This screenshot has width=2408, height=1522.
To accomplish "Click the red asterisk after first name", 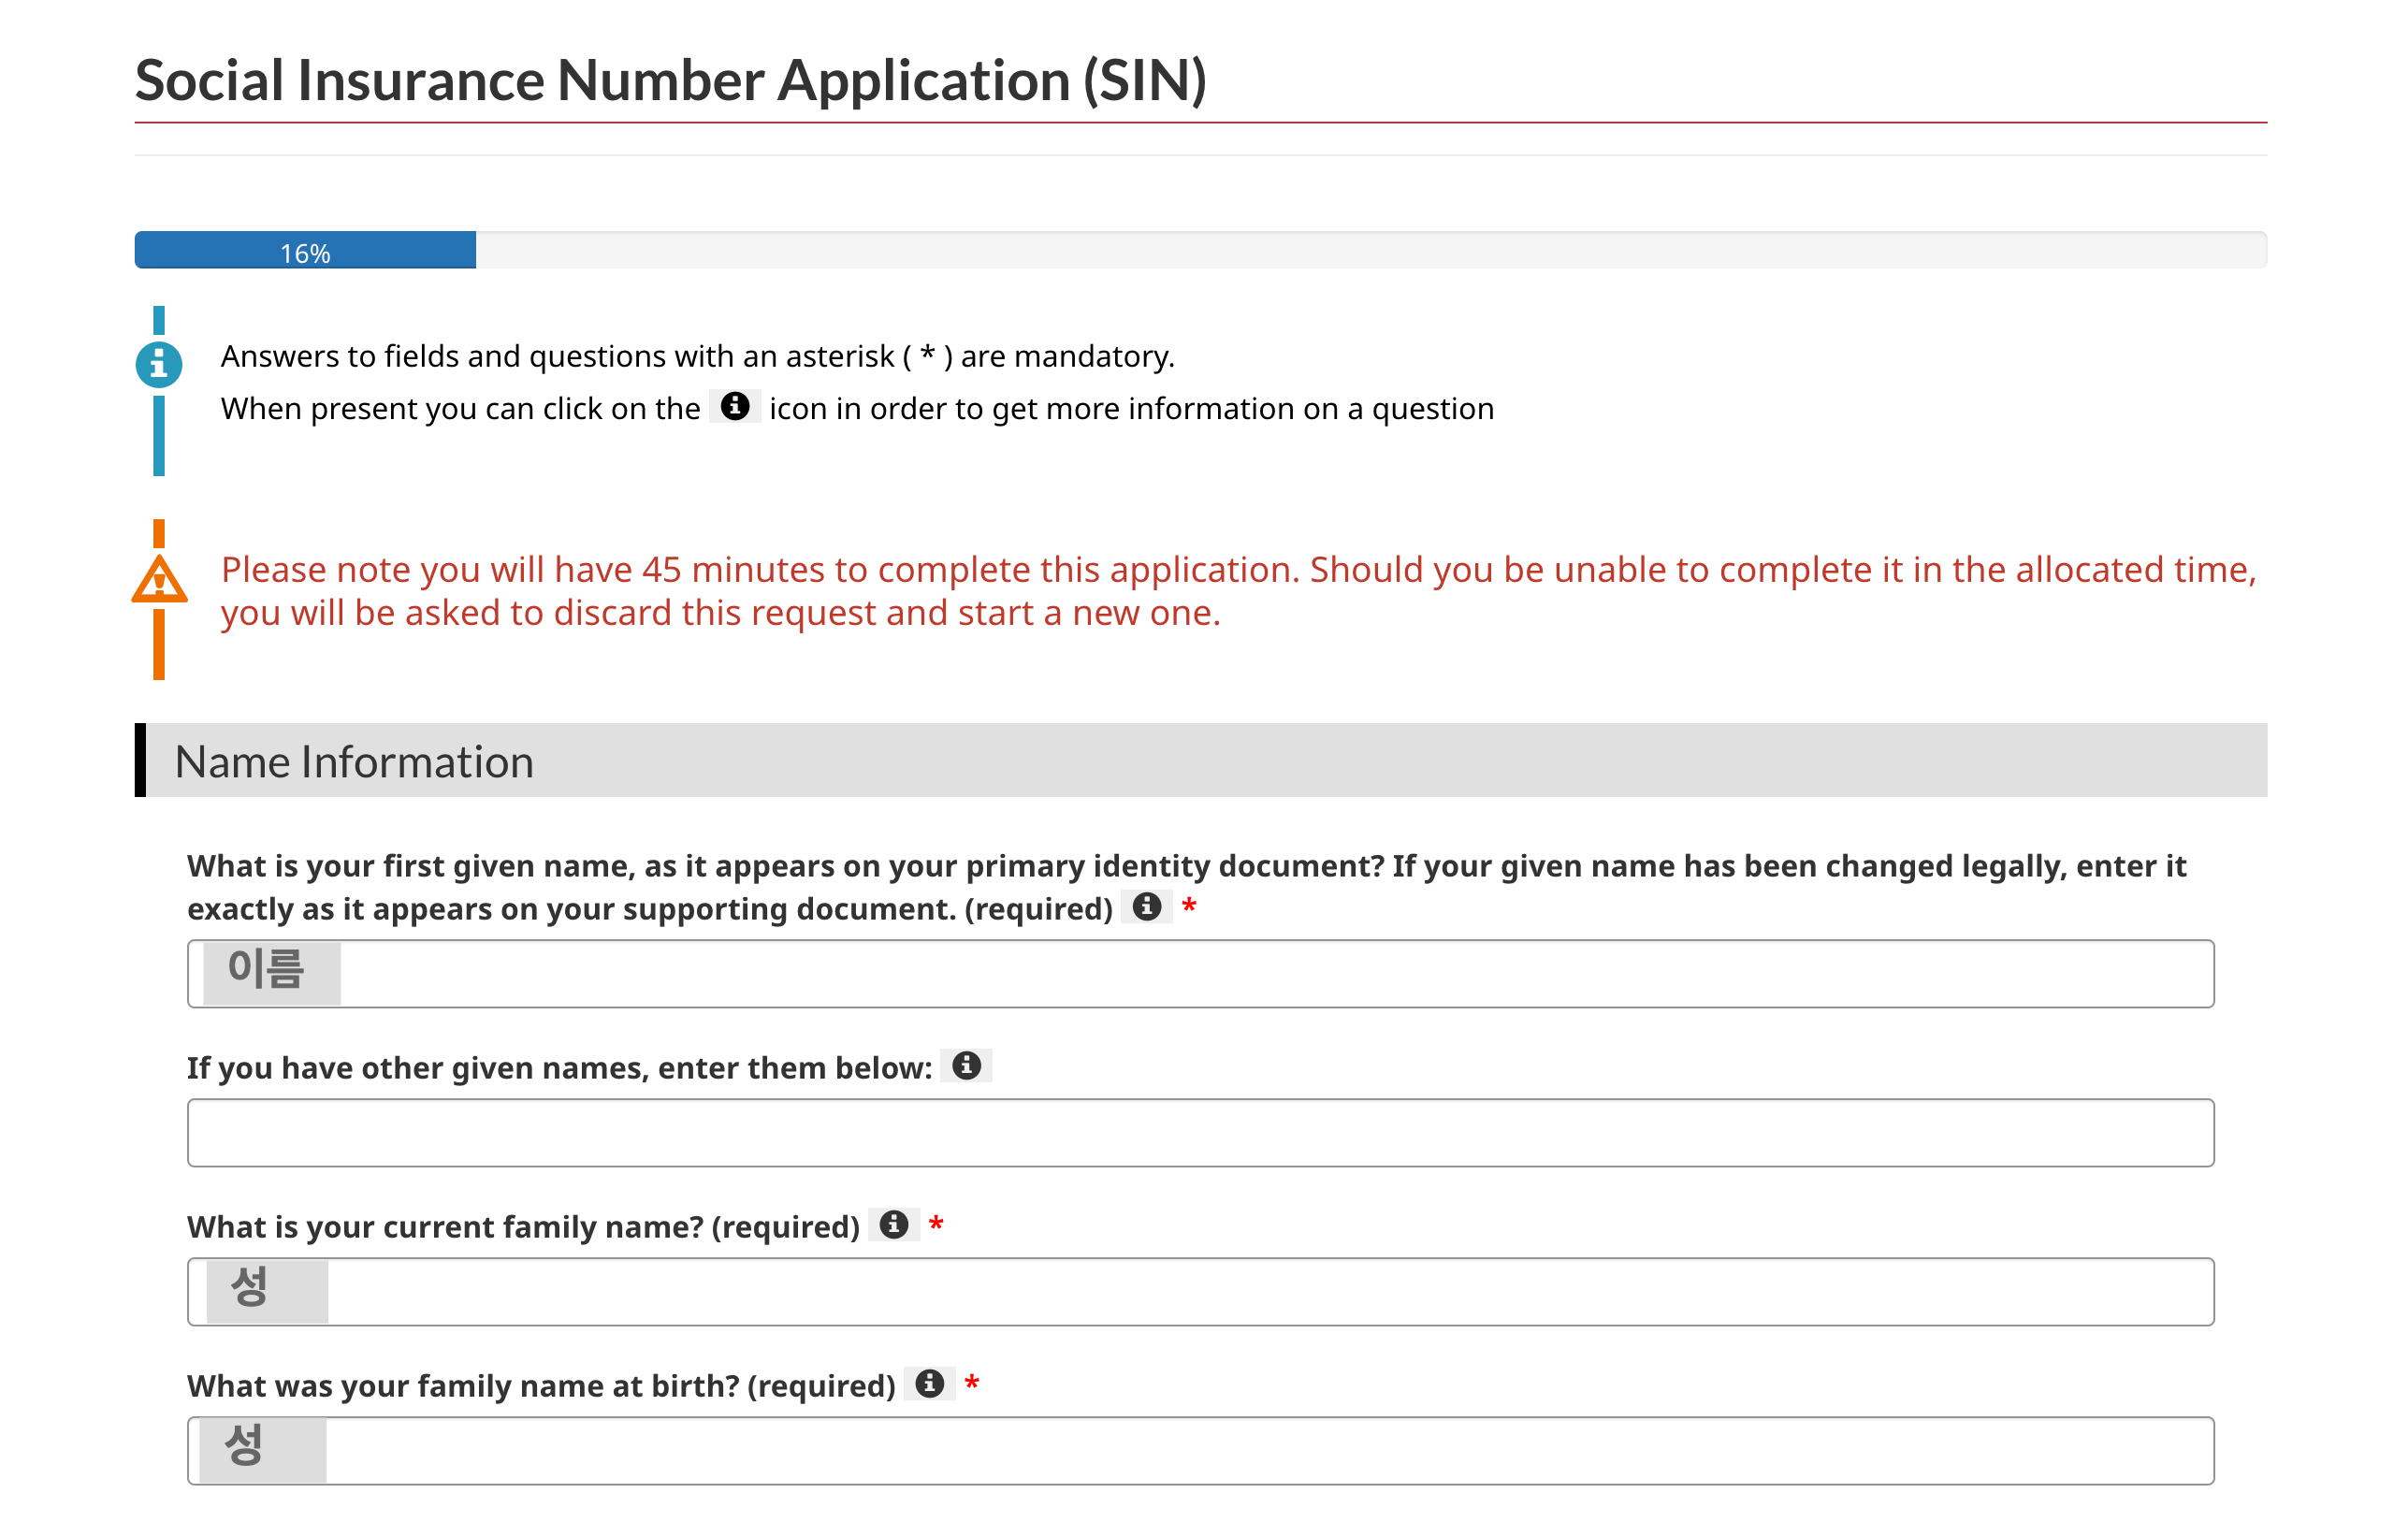I will tap(1189, 907).
